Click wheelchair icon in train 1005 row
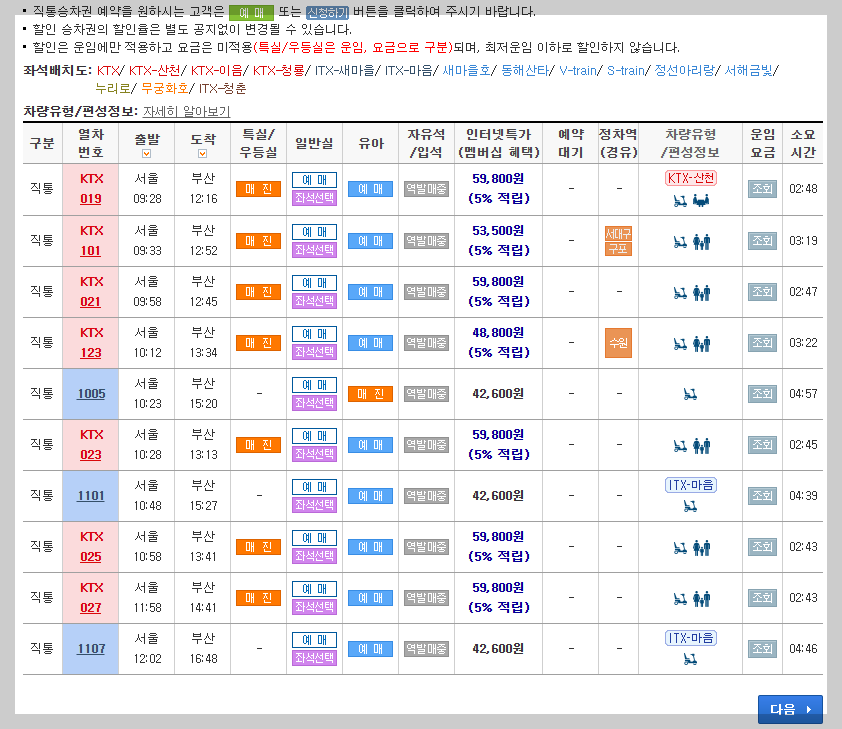Viewport: 842px width, 729px height. click(690, 395)
